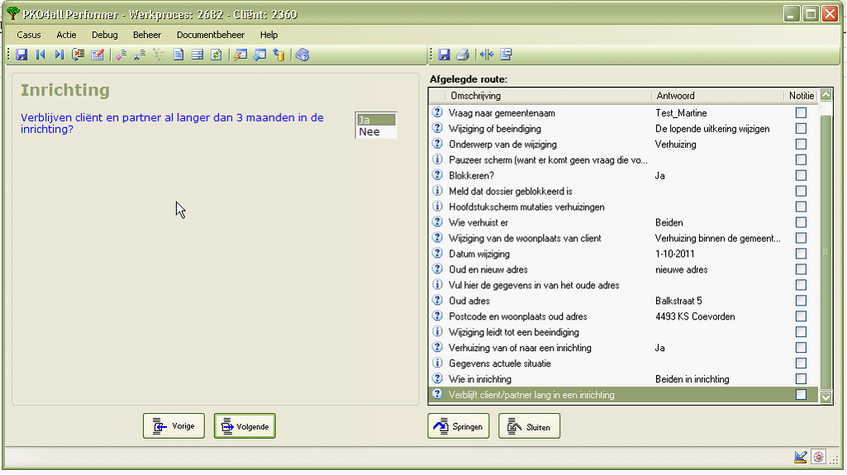Tick Notitie checkbox for 'Verblijft client/partner lang' row
This screenshot has width=847, height=475.
(801, 394)
